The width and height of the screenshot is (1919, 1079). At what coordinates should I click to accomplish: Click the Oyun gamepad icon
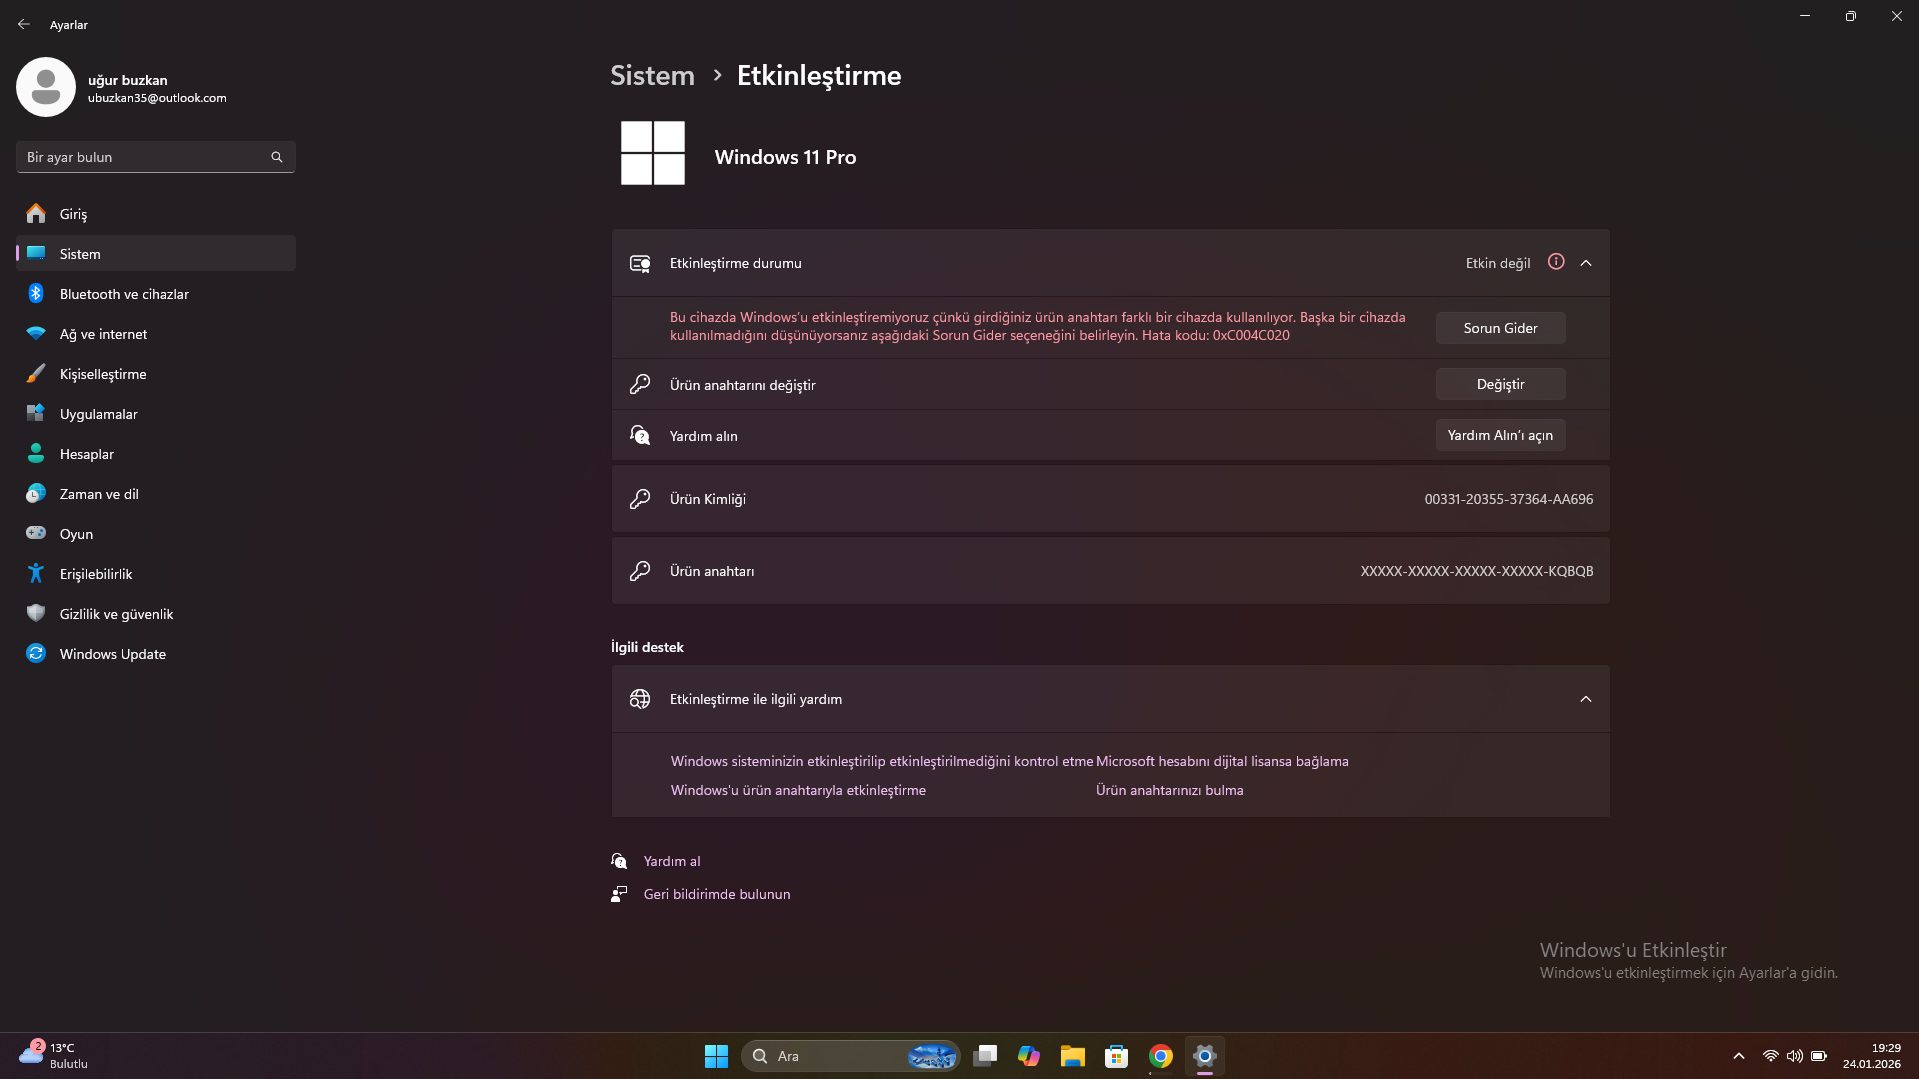coord(36,533)
